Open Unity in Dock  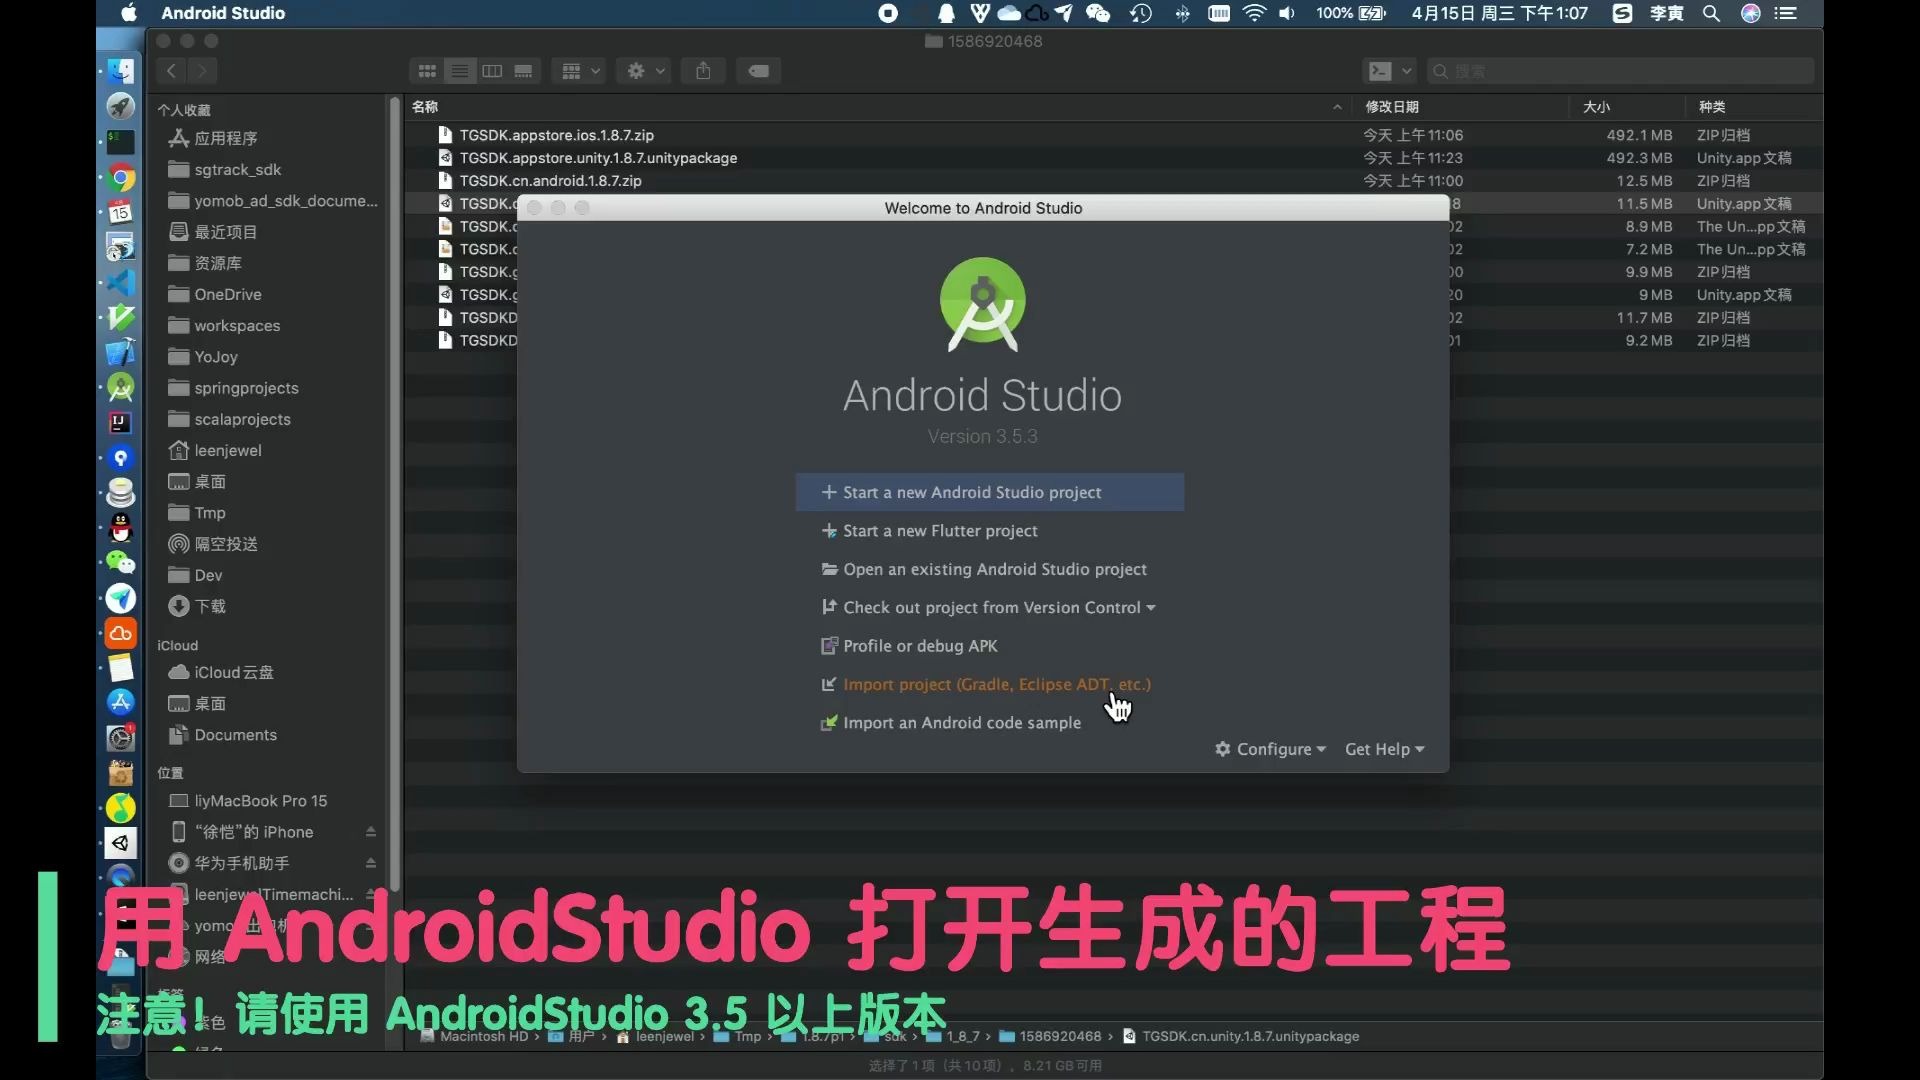point(121,843)
